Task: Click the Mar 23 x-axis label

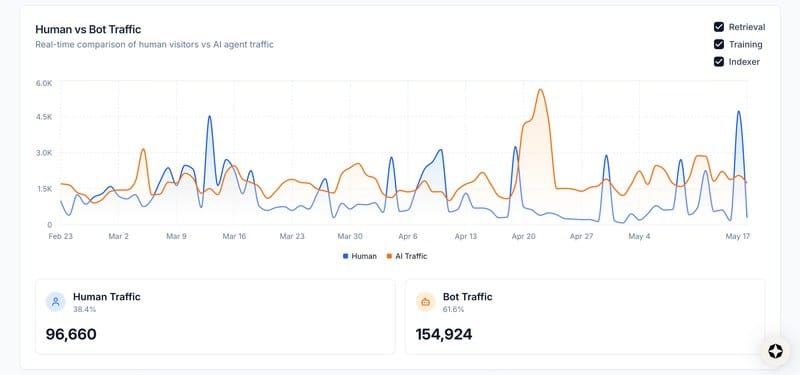Action: pos(292,236)
